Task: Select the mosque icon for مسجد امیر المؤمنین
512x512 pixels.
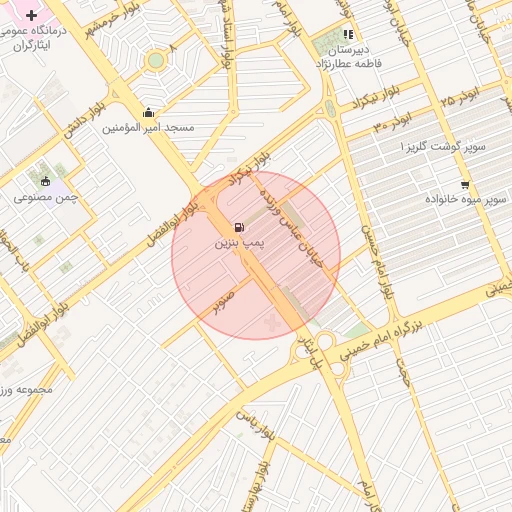Action: (x=148, y=113)
